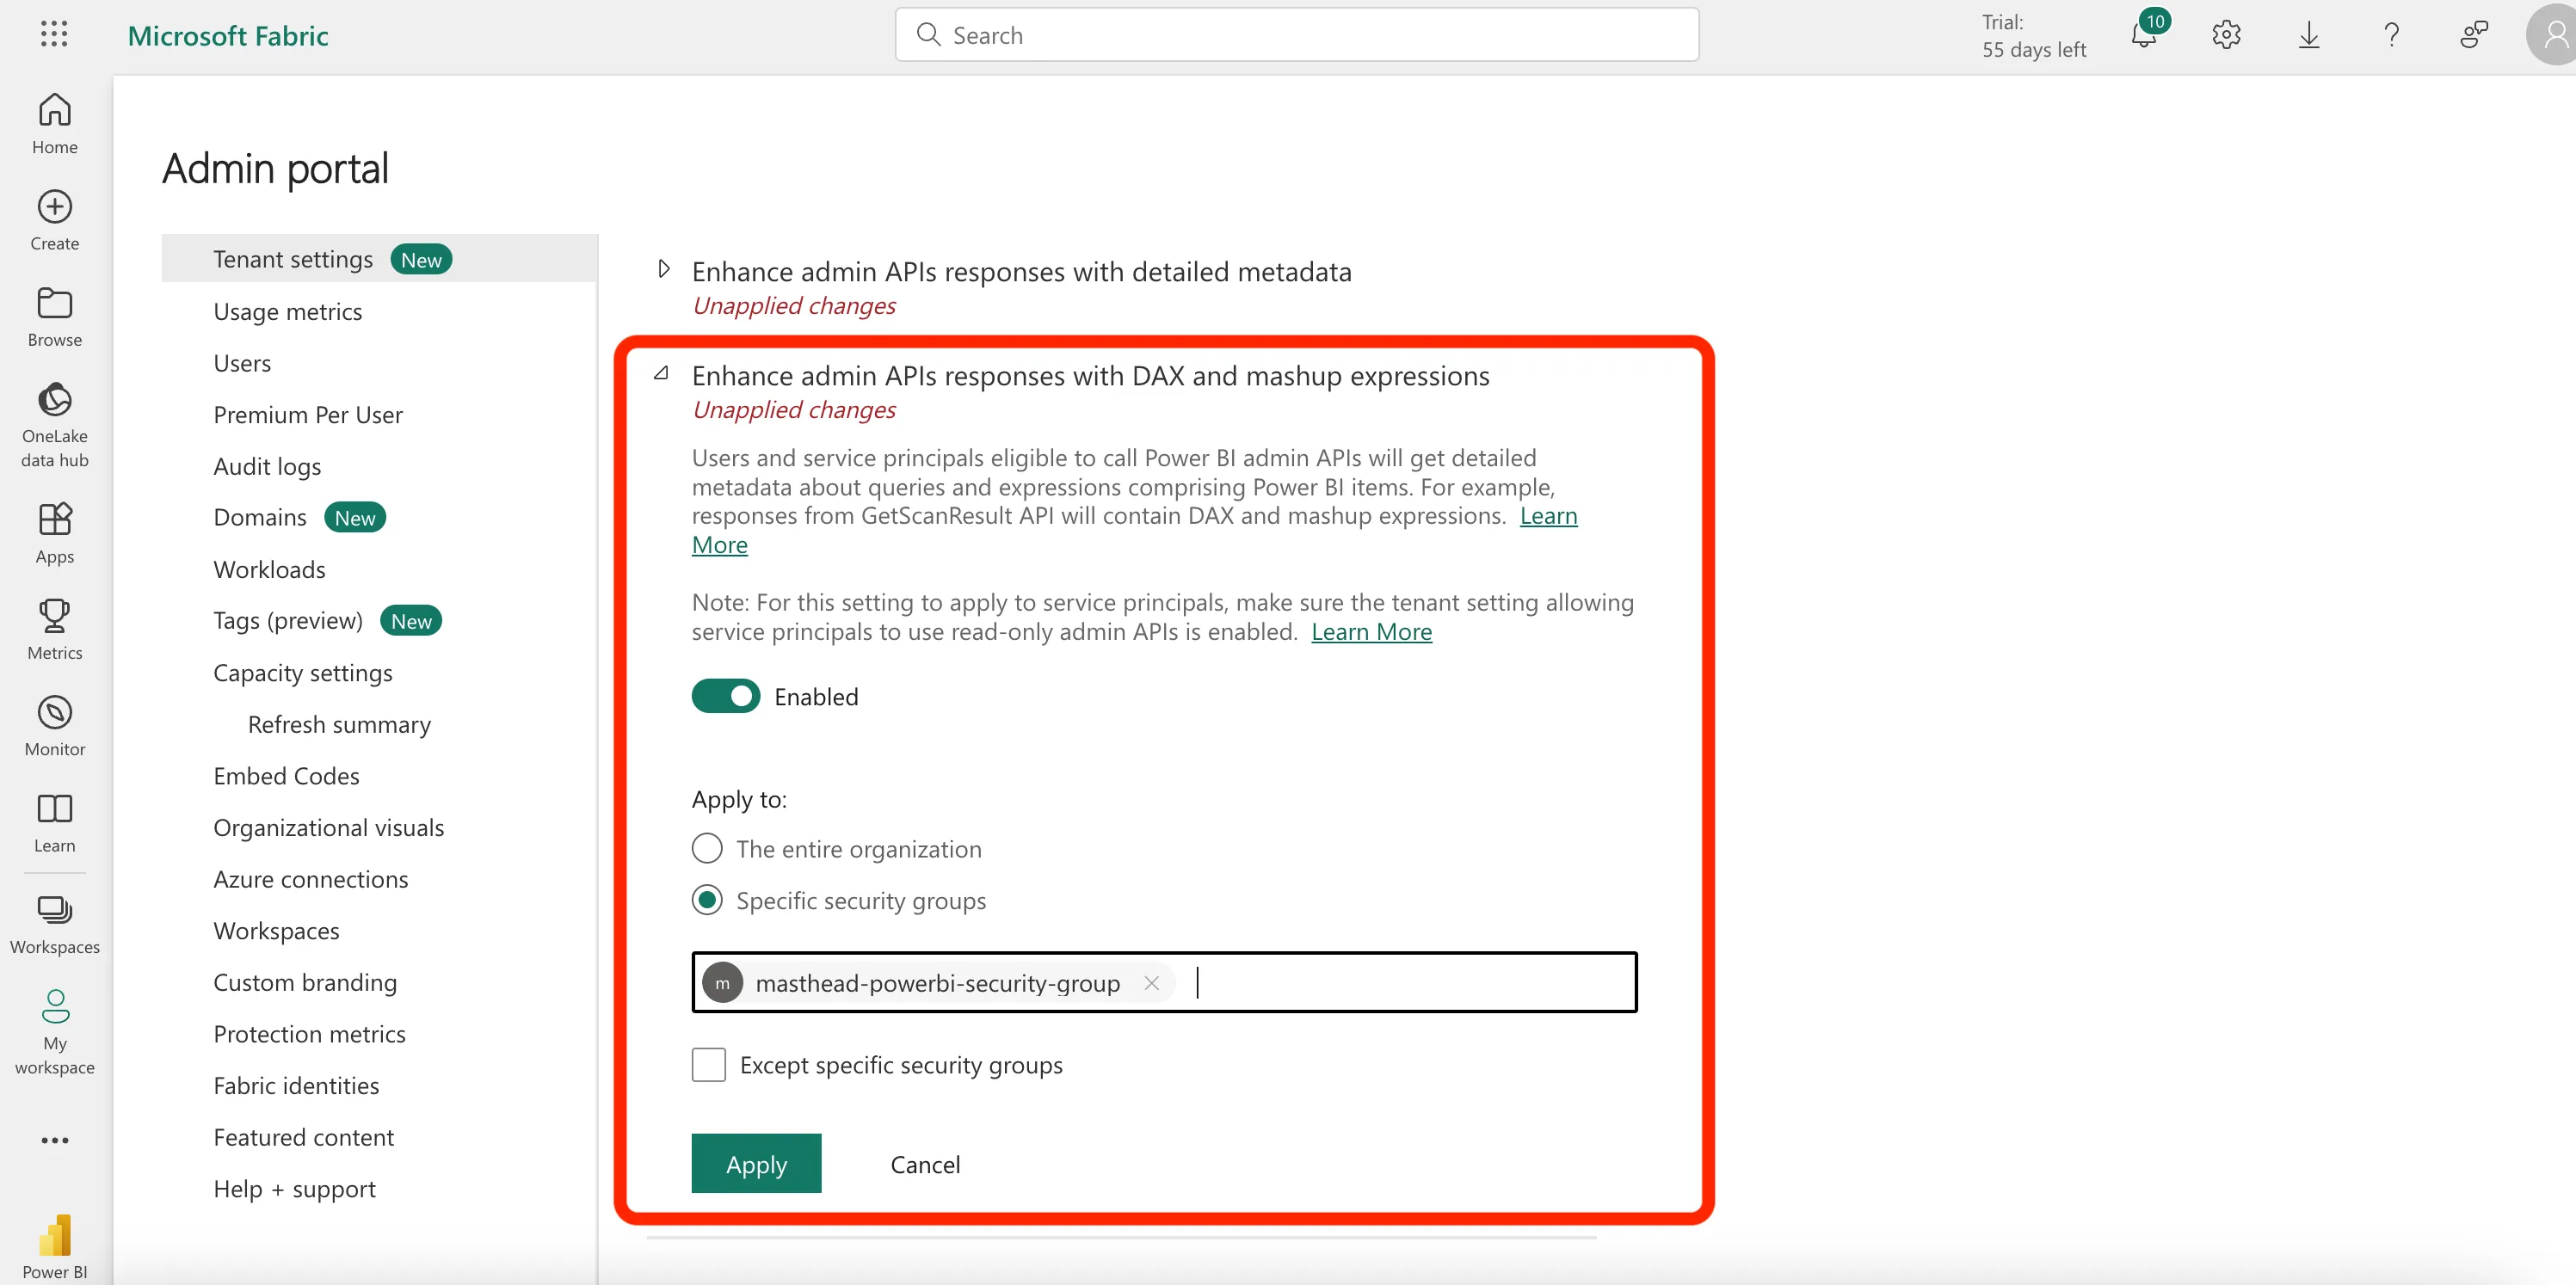Click the notifications bell icon

(2143, 36)
